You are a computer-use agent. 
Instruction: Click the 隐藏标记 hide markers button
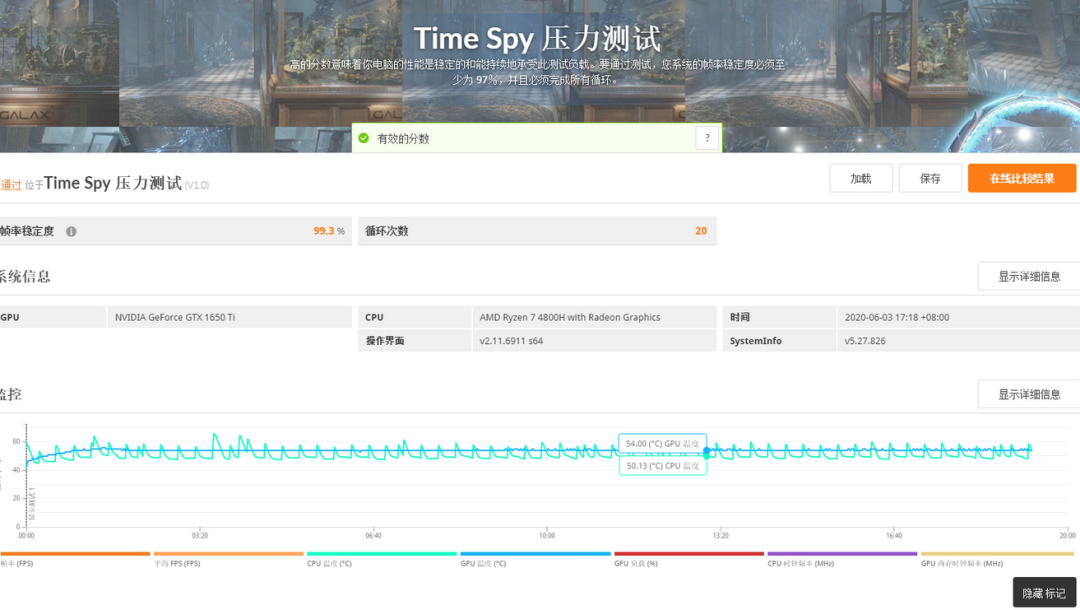tap(1044, 593)
